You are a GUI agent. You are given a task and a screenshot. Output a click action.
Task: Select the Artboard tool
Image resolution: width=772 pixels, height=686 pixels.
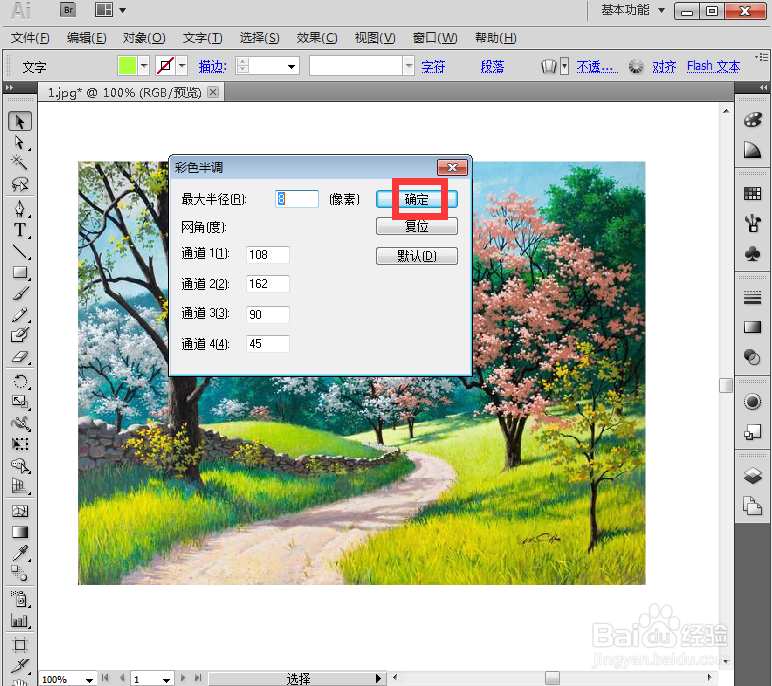coord(20,645)
